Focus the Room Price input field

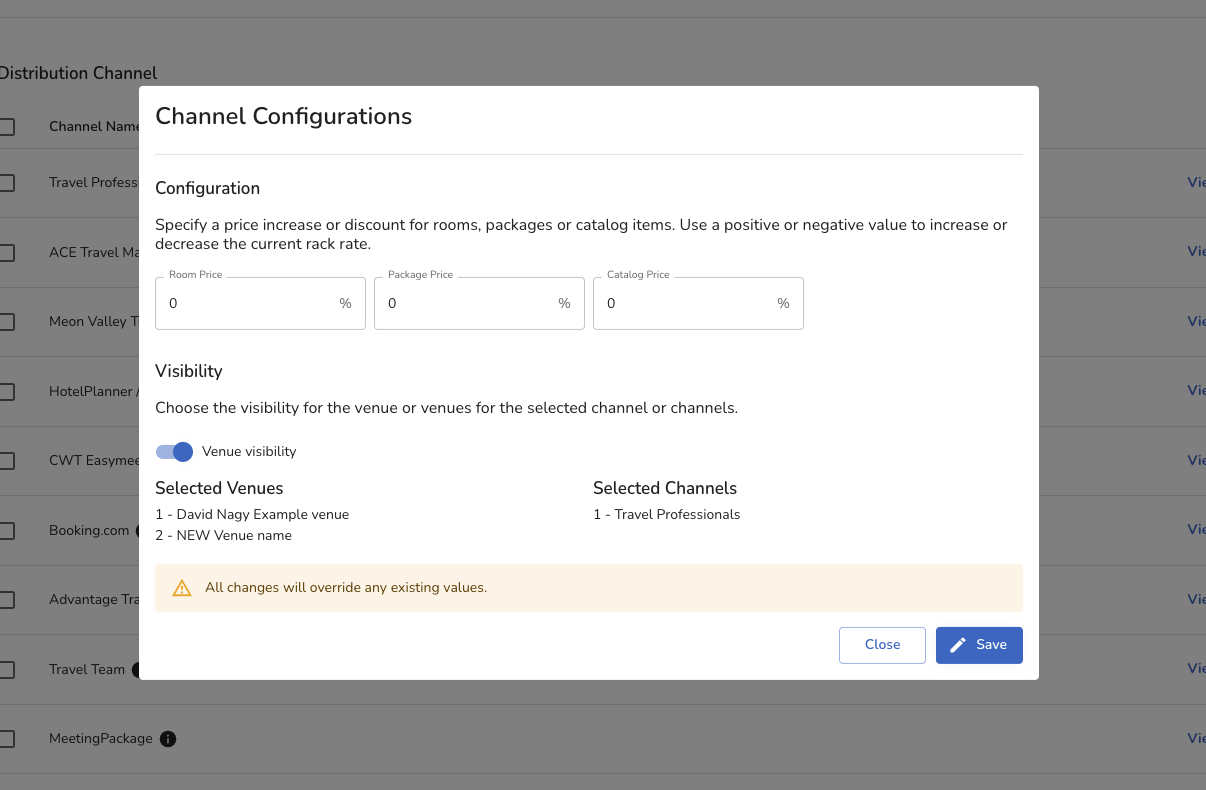(250, 303)
